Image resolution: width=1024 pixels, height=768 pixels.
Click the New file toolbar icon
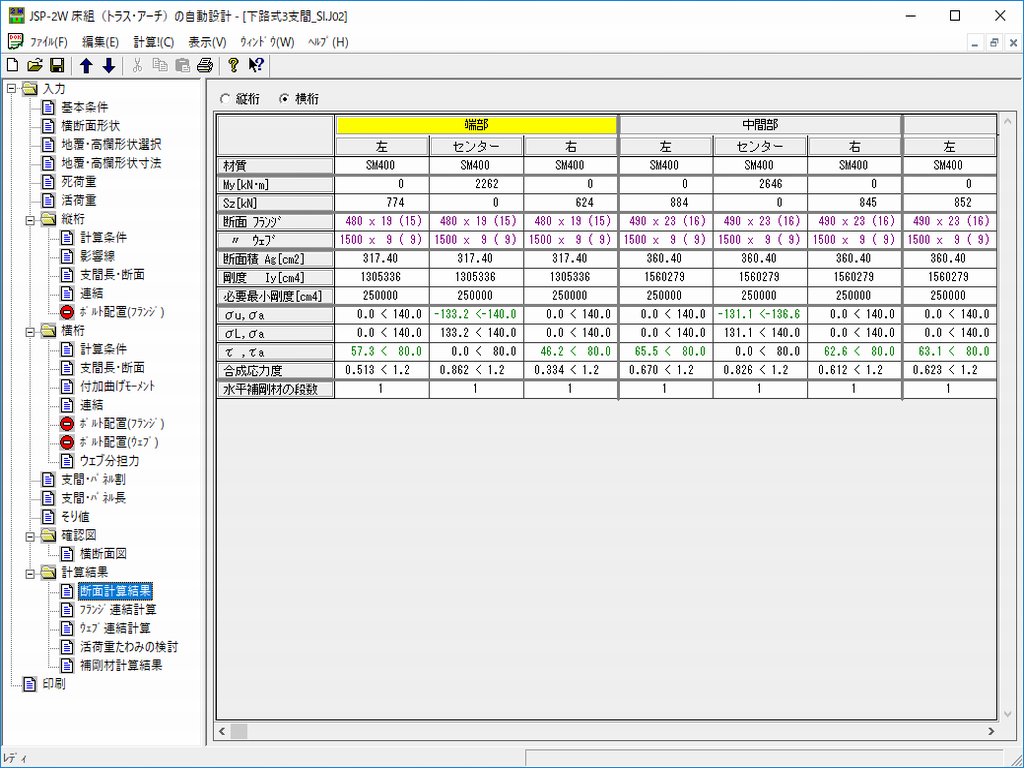(13, 66)
